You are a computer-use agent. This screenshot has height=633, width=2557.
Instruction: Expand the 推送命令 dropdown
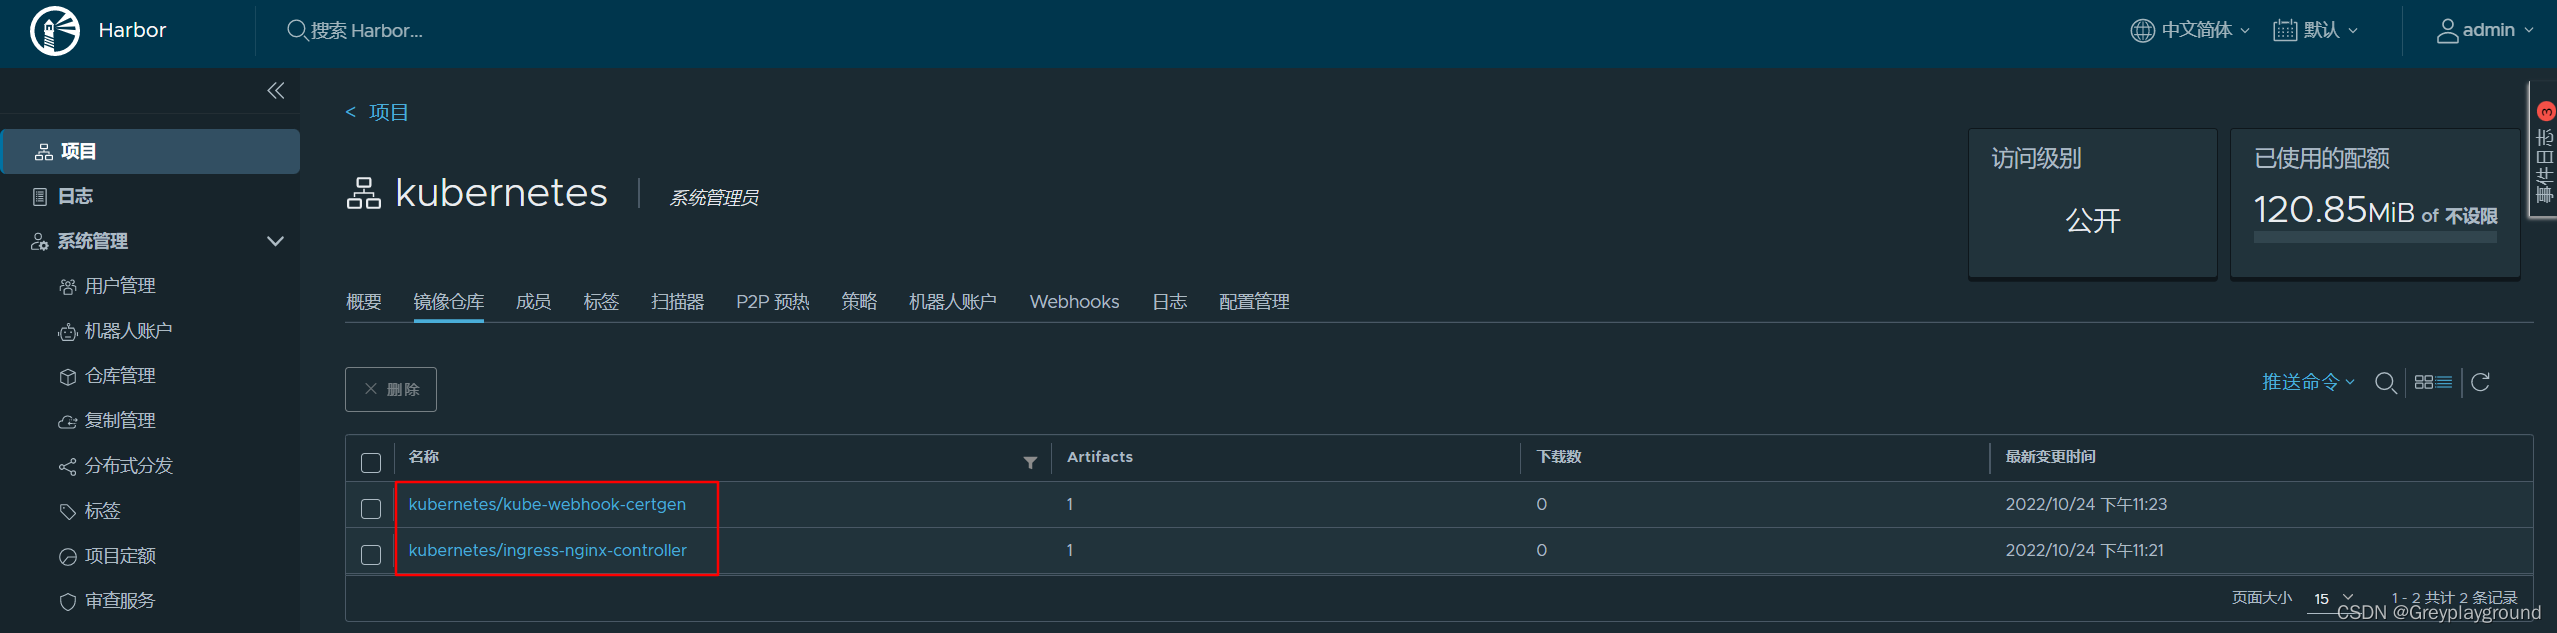click(x=2309, y=382)
